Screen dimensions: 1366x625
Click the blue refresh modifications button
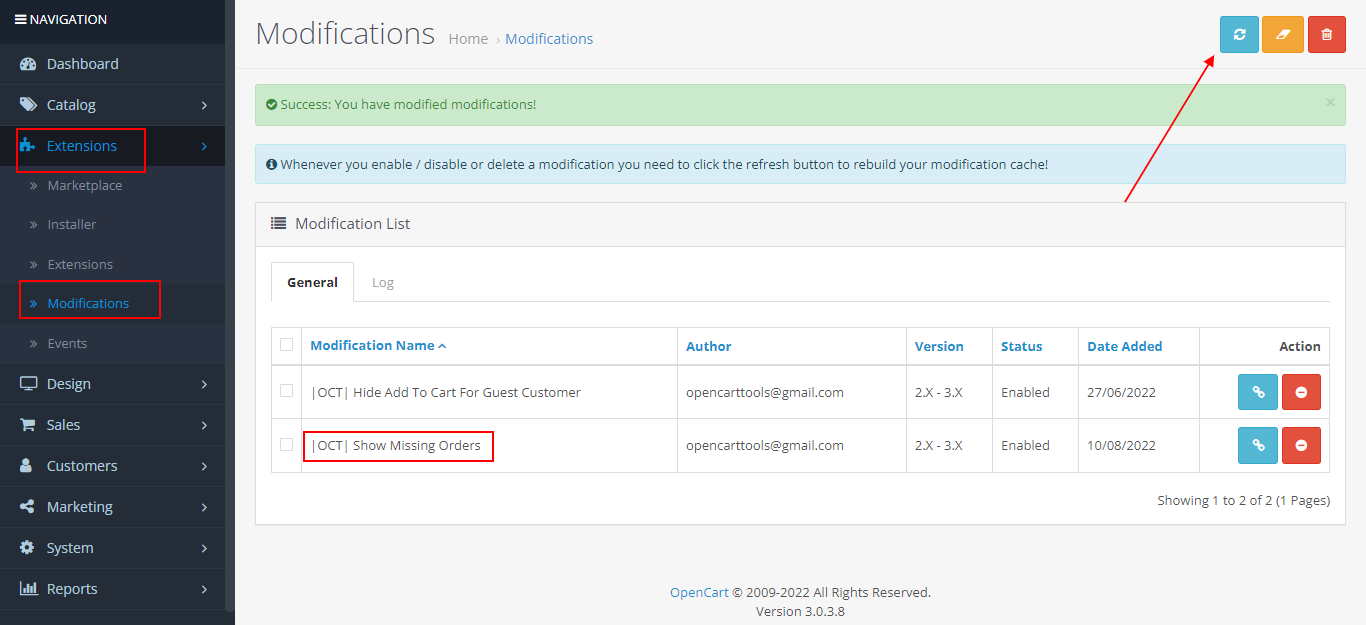coord(1239,34)
